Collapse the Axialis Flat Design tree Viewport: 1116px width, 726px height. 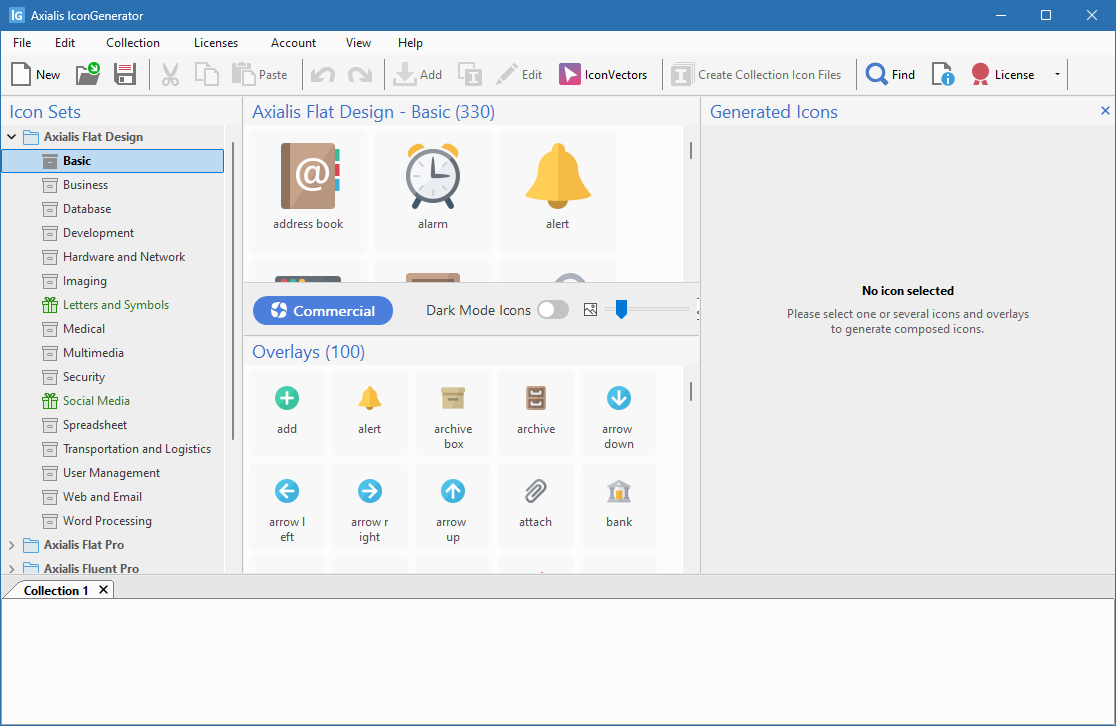point(10,136)
